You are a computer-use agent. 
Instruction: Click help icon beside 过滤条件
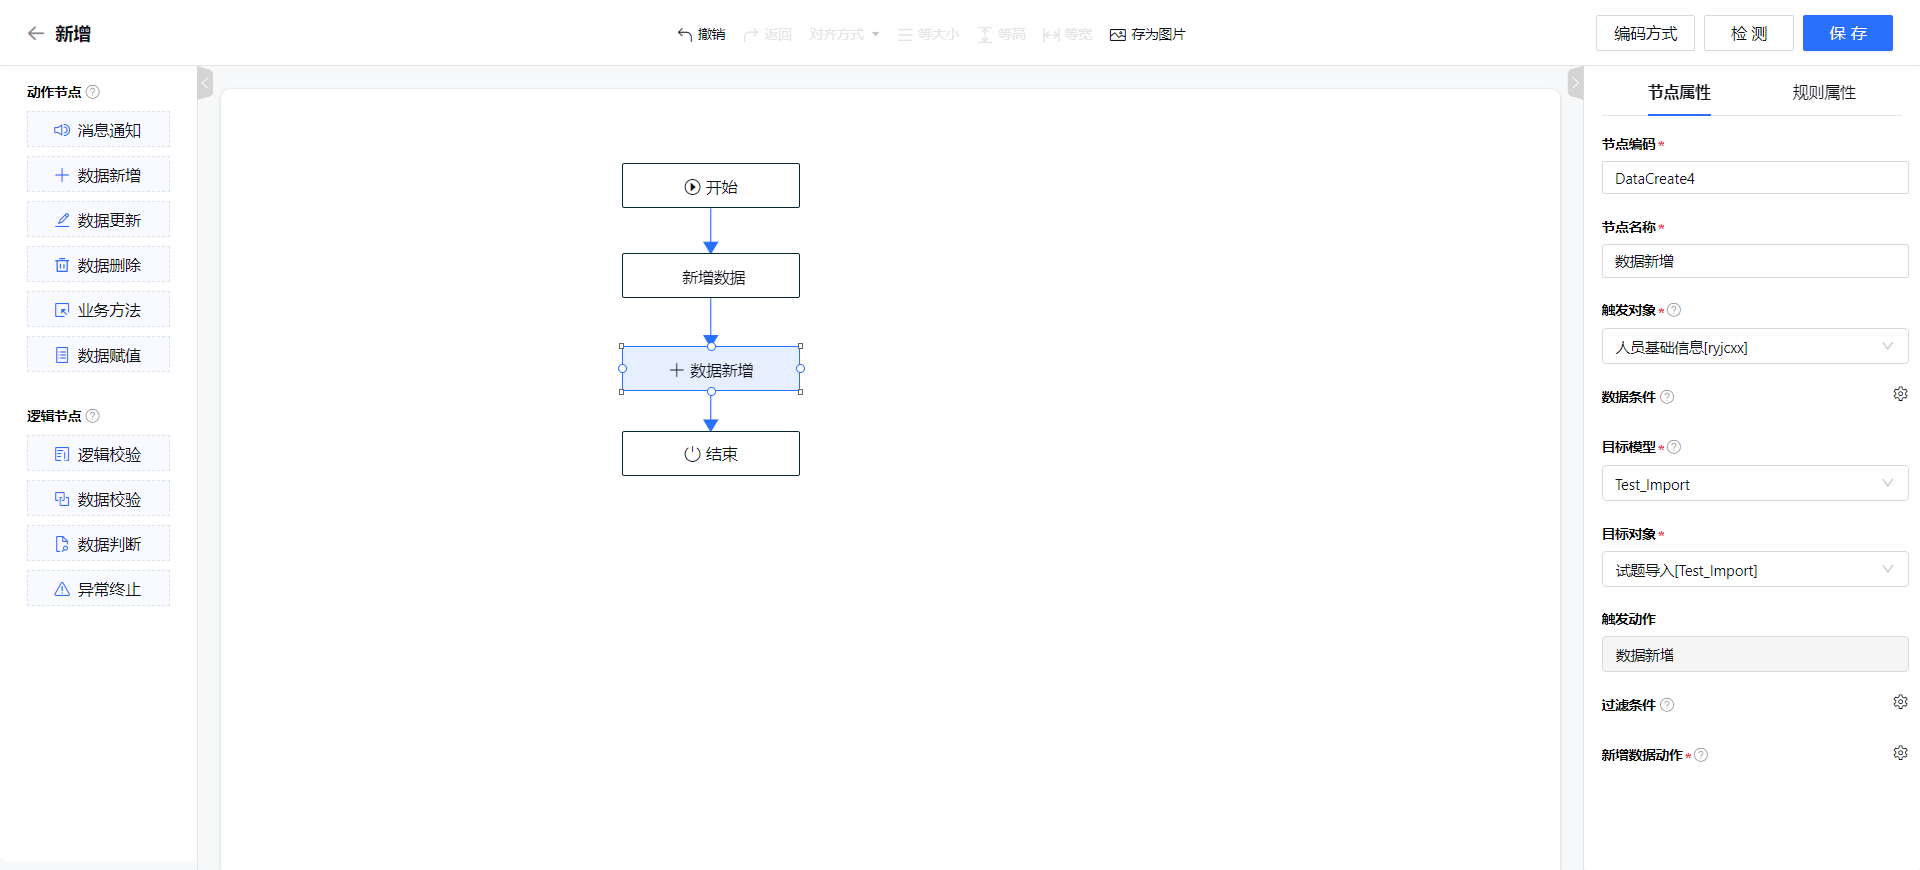pyautogui.click(x=1667, y=705)
